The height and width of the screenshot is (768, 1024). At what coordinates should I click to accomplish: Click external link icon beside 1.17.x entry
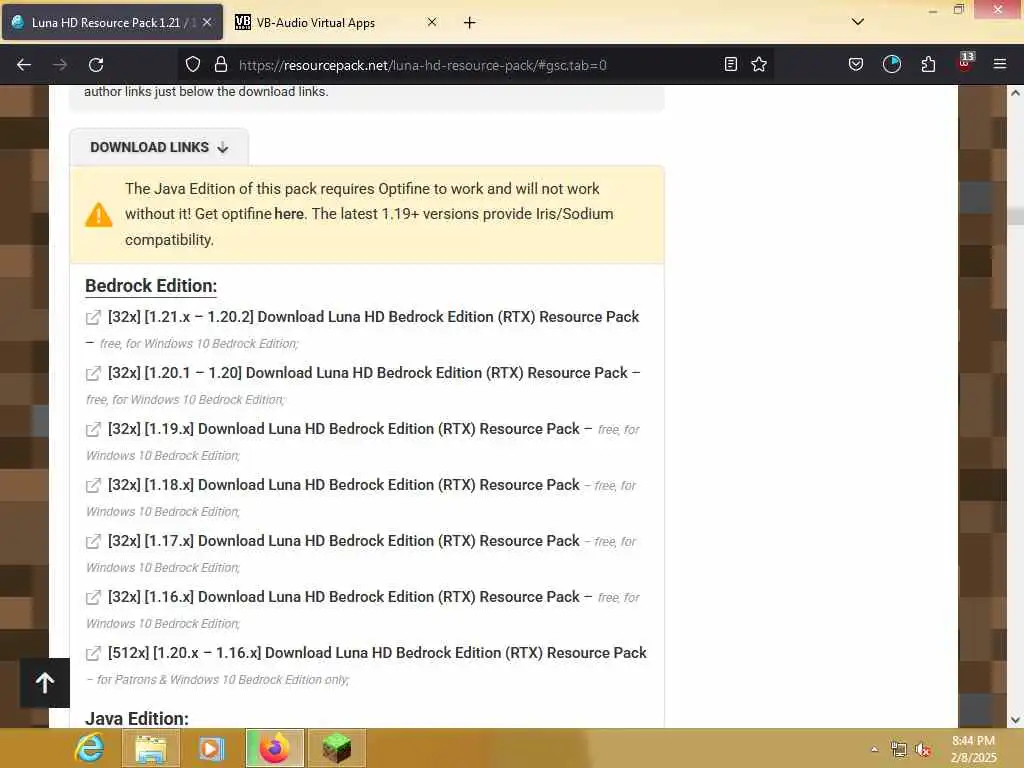click(x=93, y=541)
